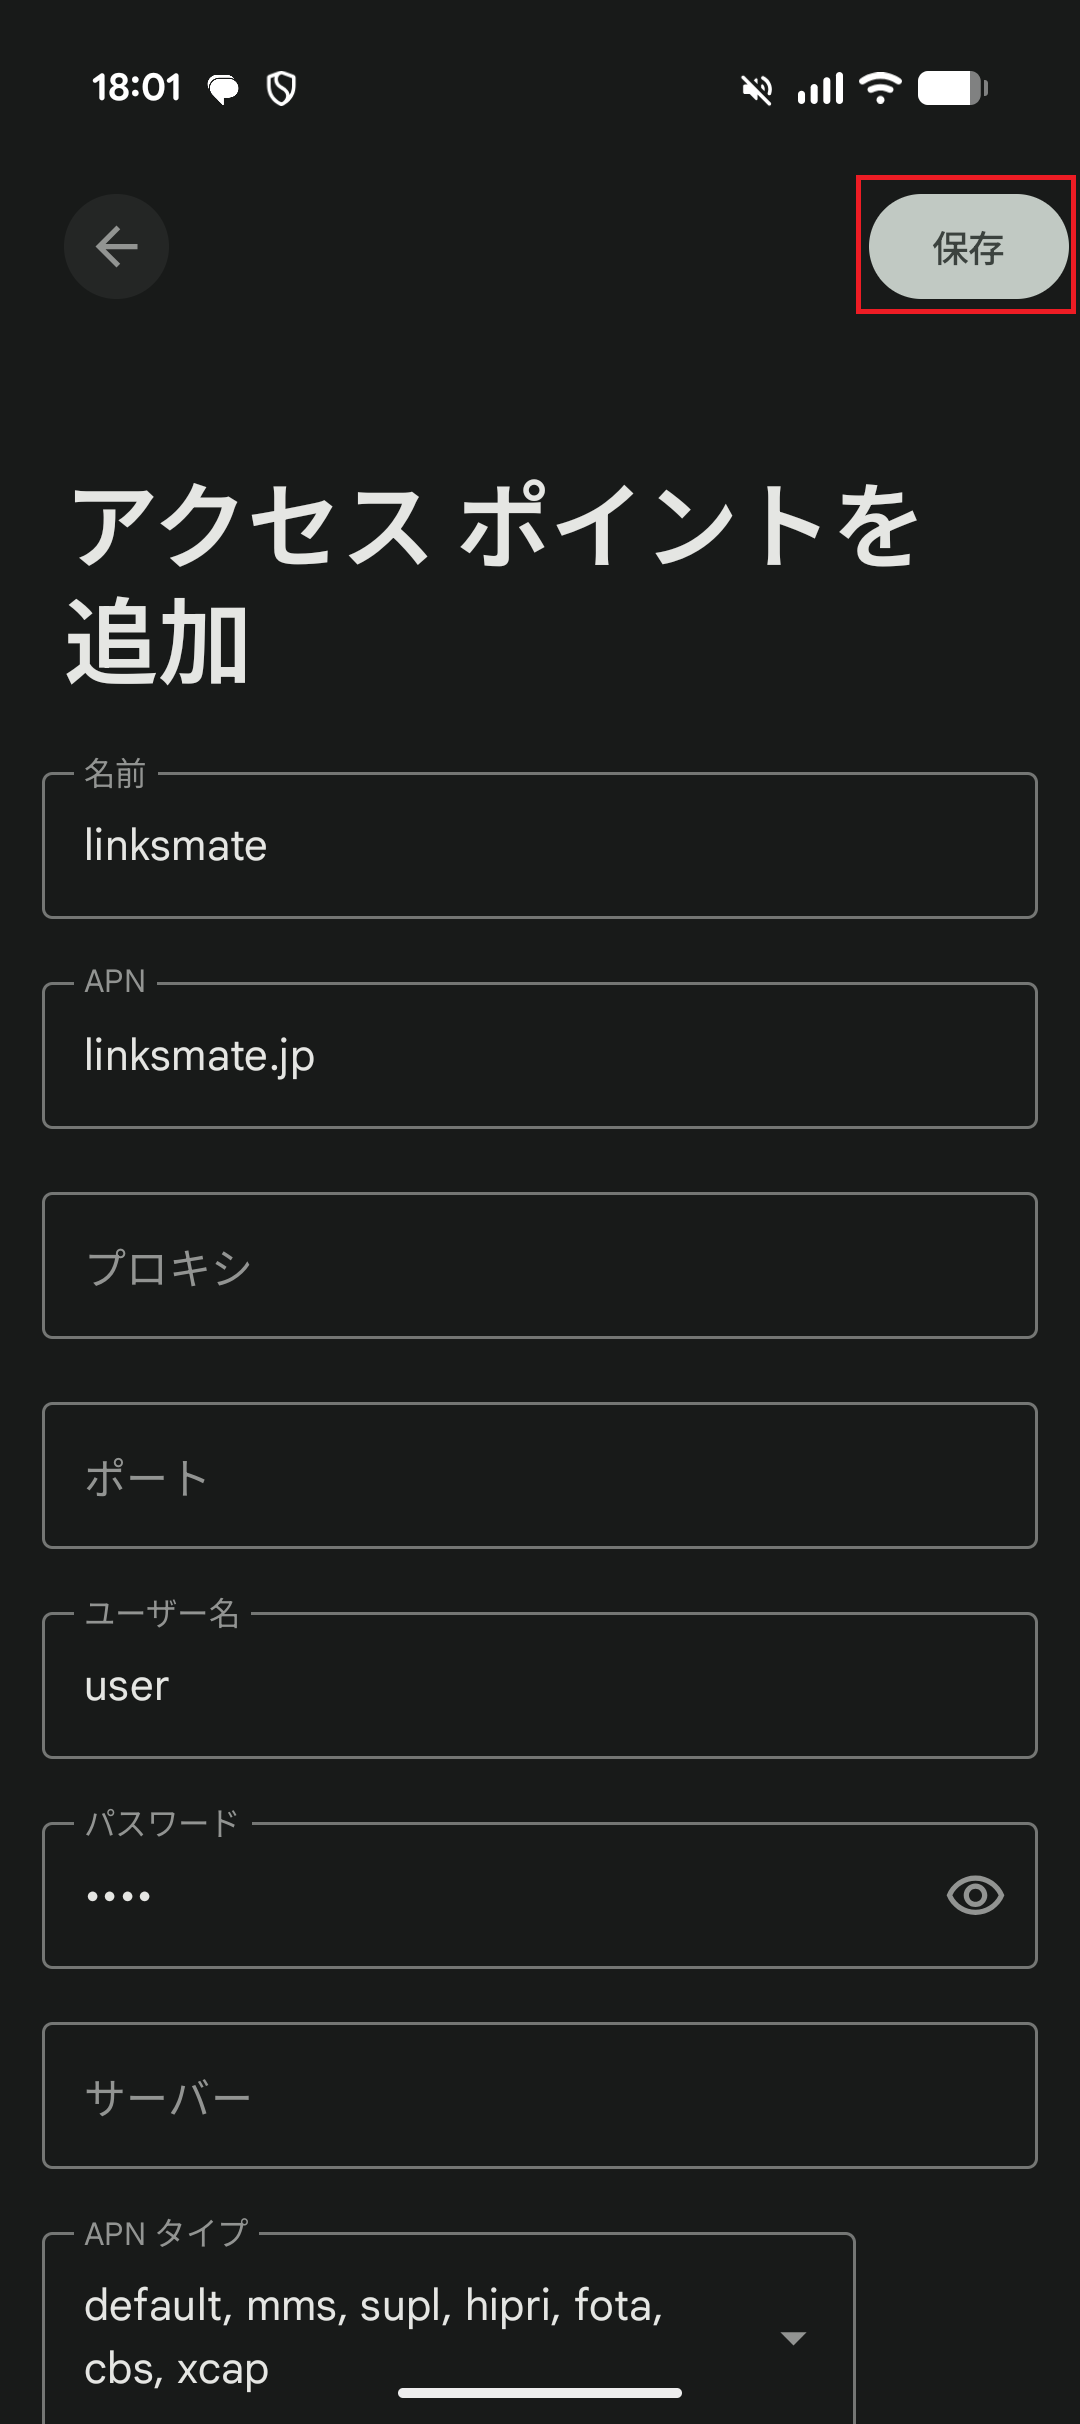Click the back arrow icon

[115, 246]
